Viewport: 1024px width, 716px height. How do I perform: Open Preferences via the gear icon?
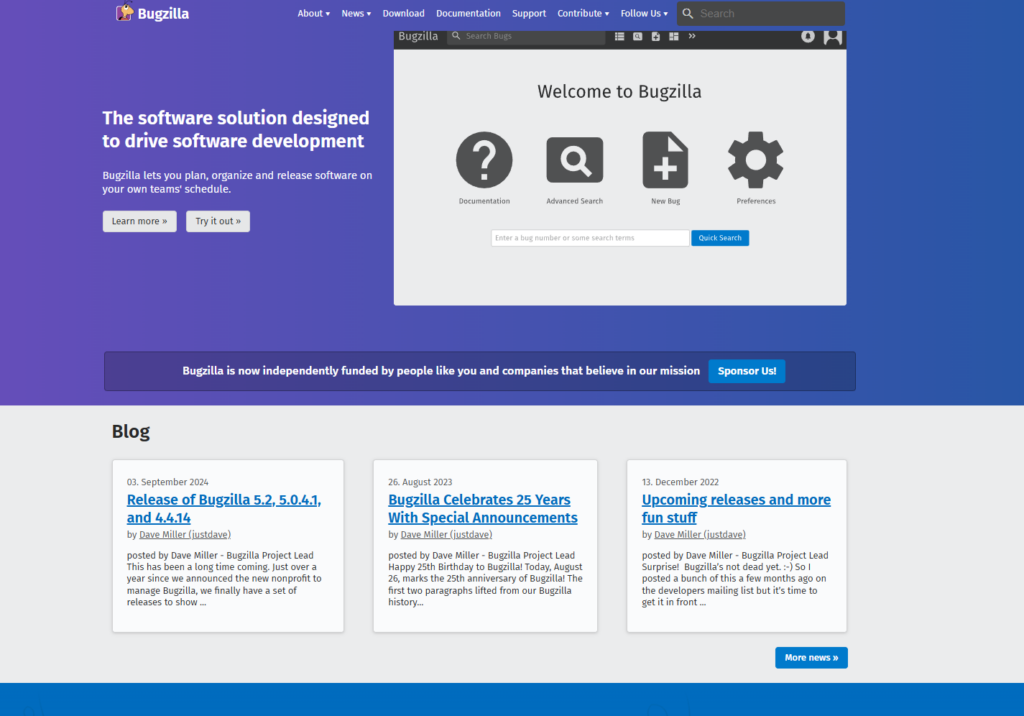[x=755, y=160]
